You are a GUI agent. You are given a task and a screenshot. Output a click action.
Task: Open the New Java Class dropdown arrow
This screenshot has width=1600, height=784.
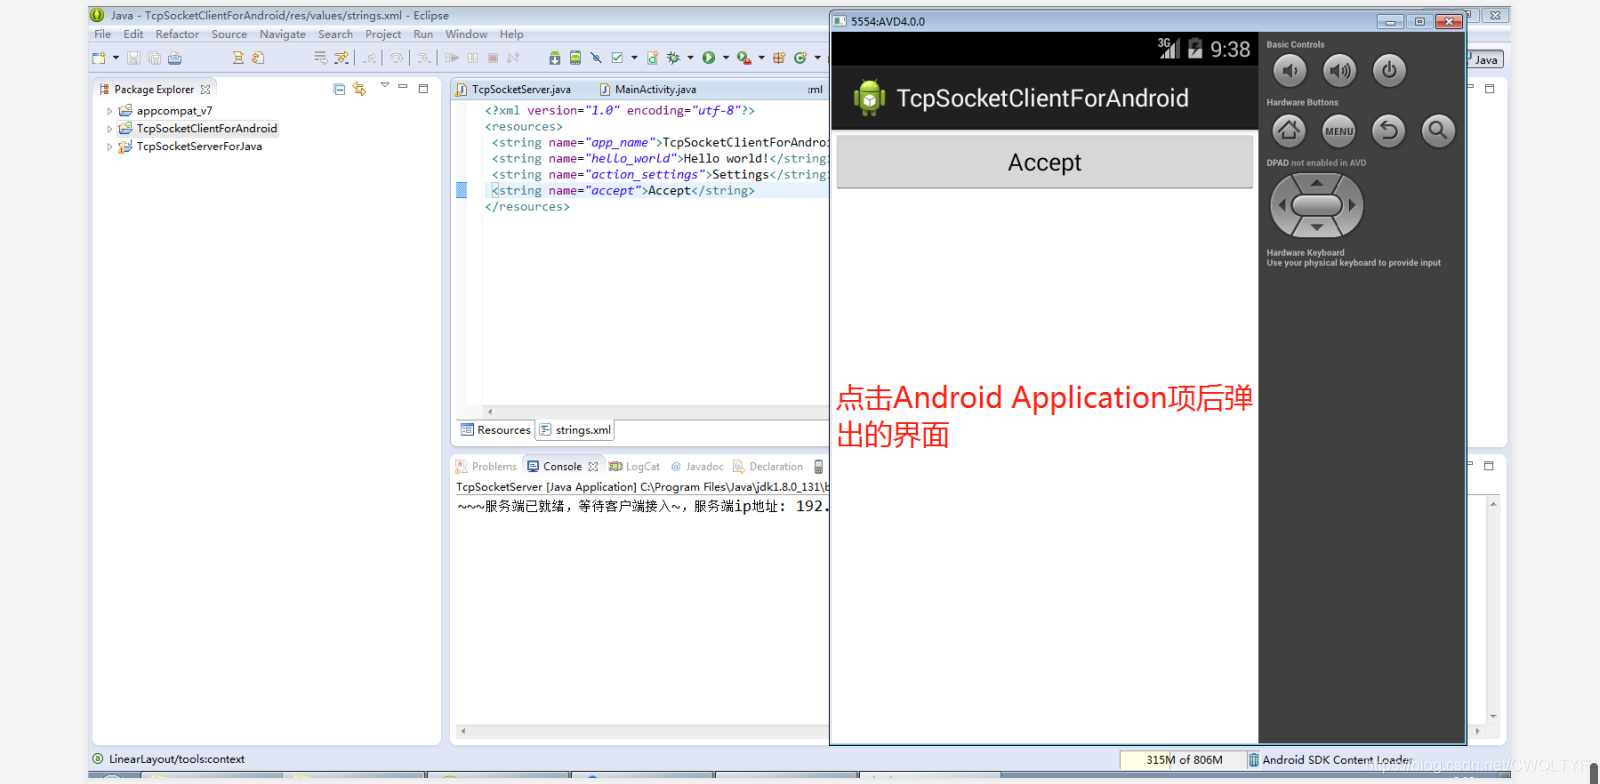pyautogui.click(x=818, y=58)
